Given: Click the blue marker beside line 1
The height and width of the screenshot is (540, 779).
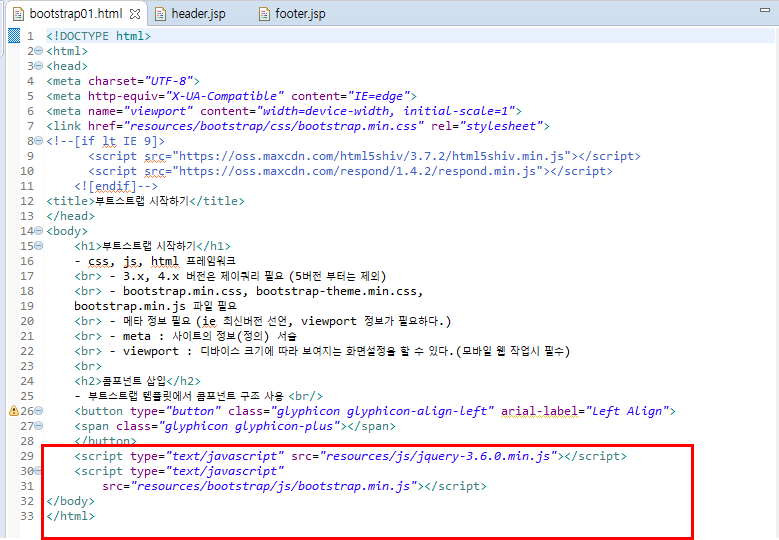Looking at the screenshot, I should click(x=14, y=35).
